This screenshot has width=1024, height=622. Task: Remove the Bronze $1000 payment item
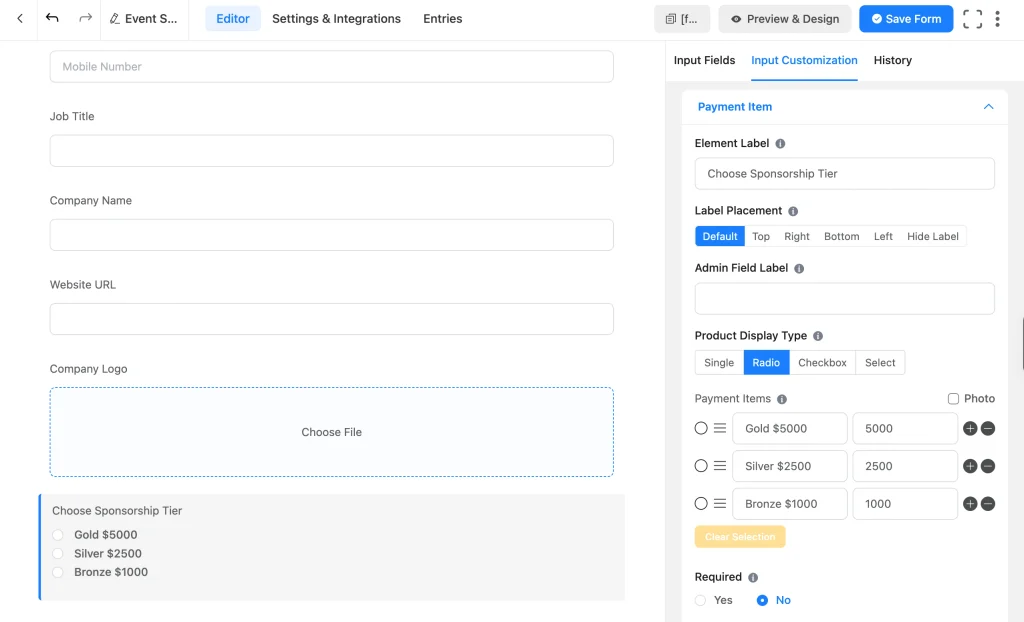pyautogui.click(x=987, y=504)
